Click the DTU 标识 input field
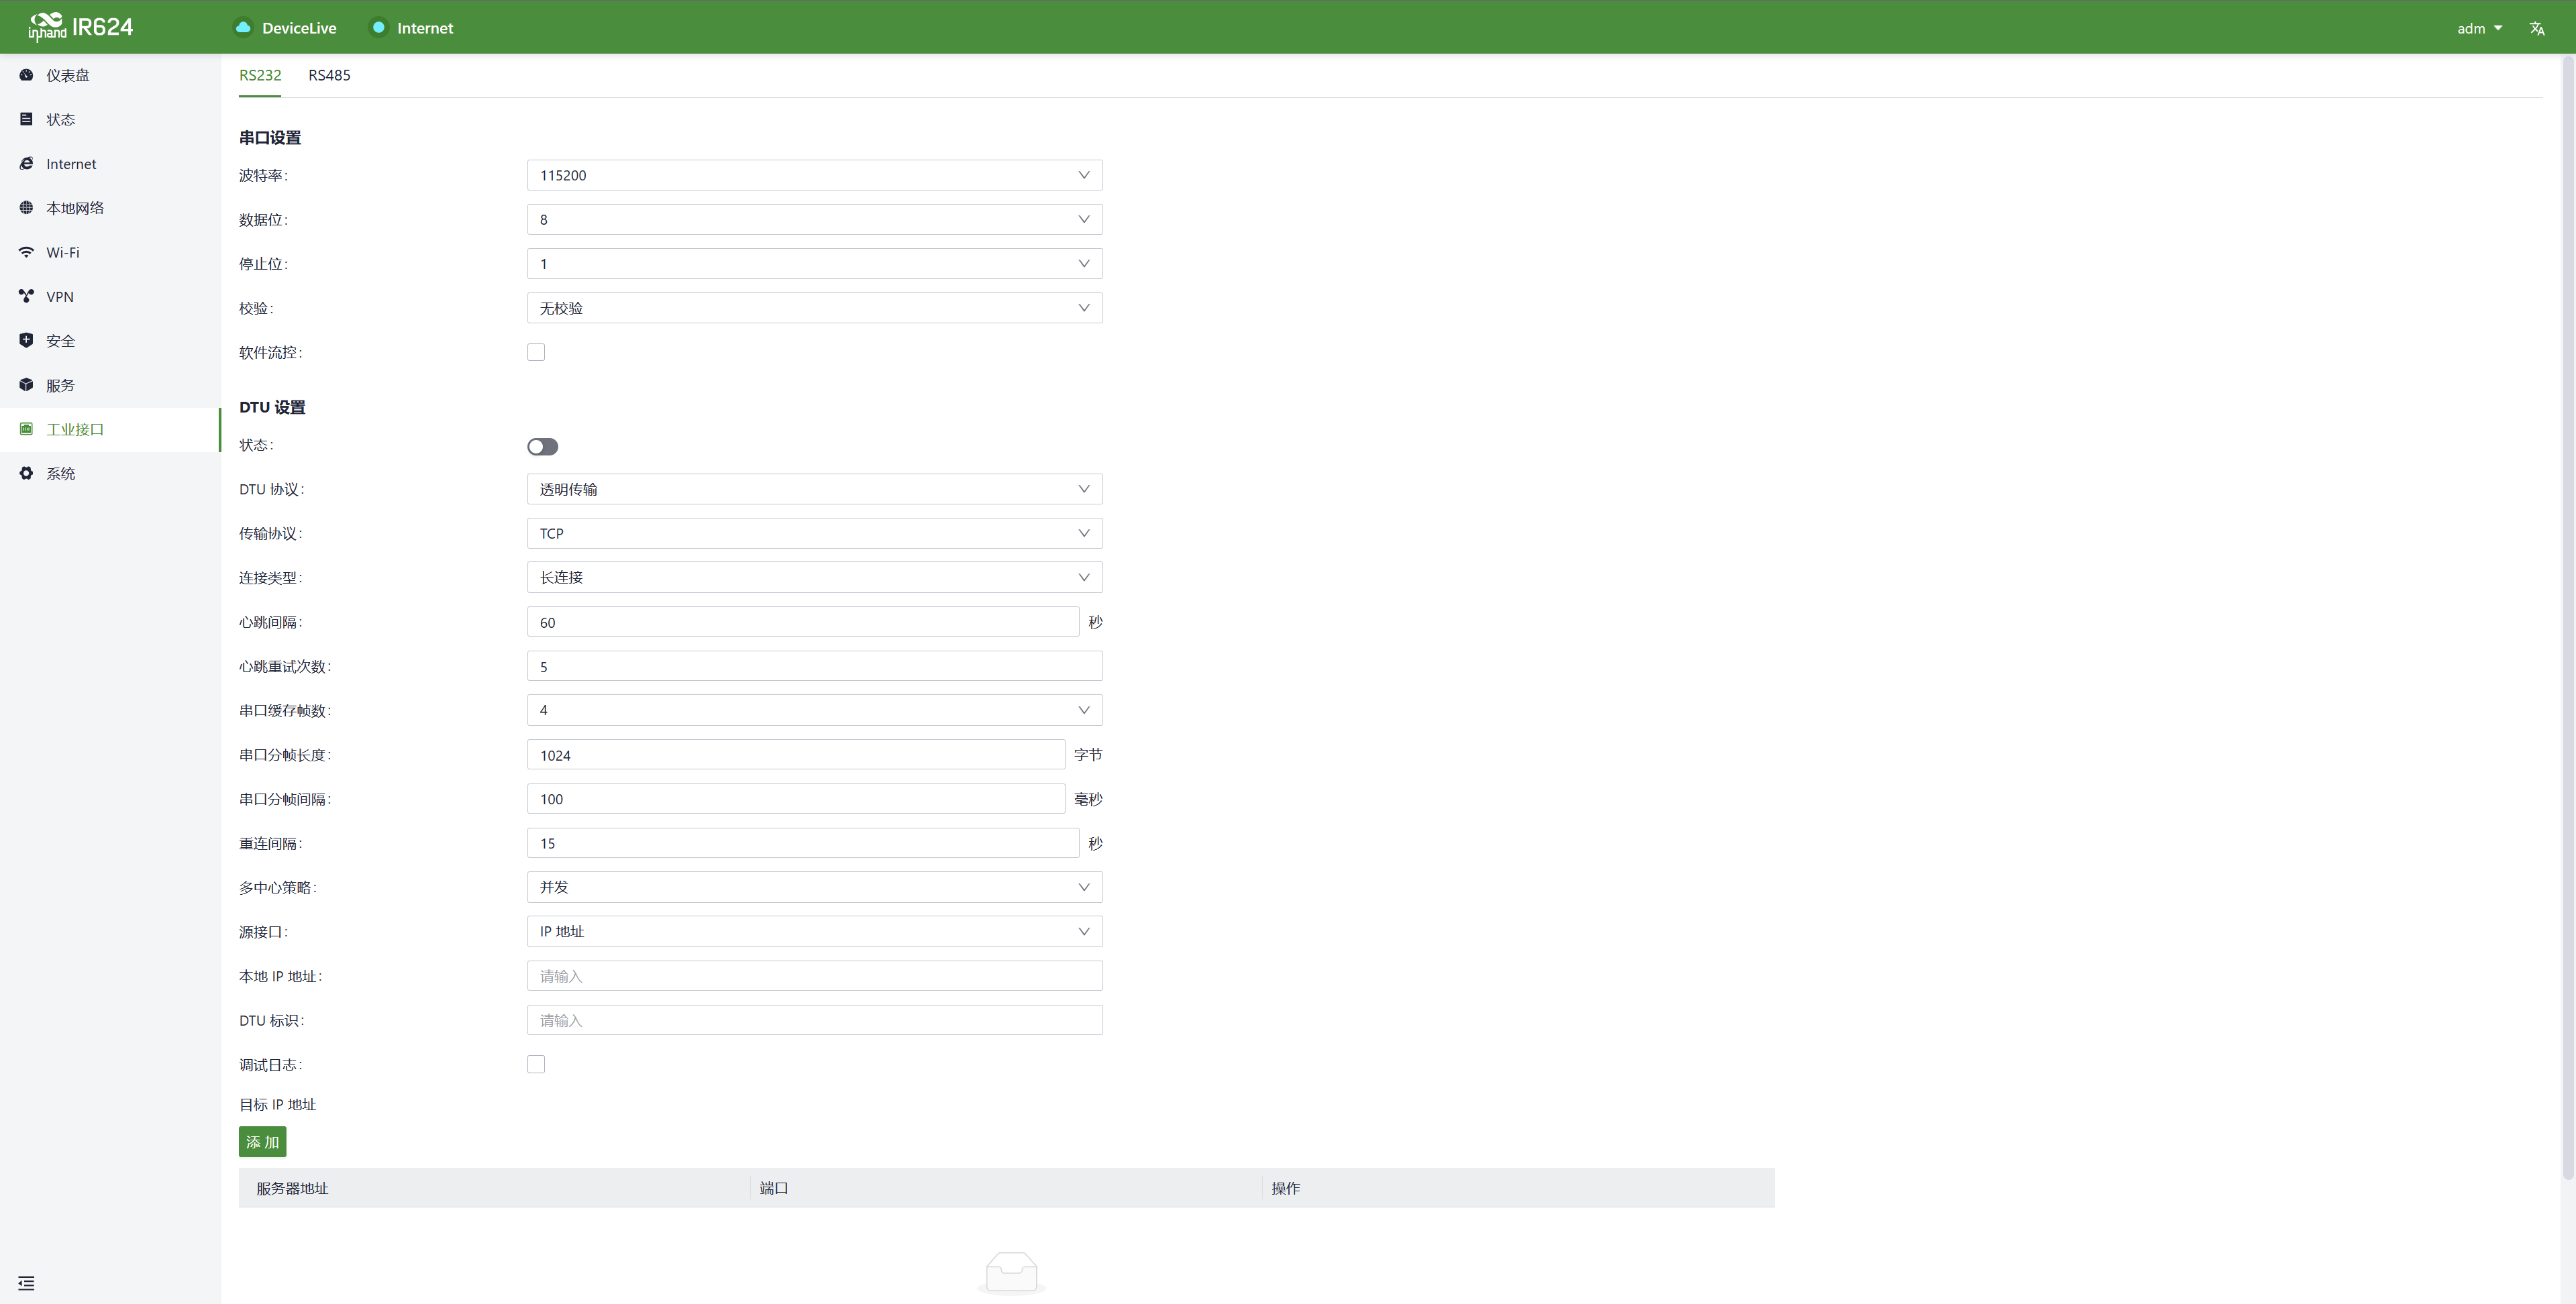The image size is (2576, 1304). [814, 1020]
